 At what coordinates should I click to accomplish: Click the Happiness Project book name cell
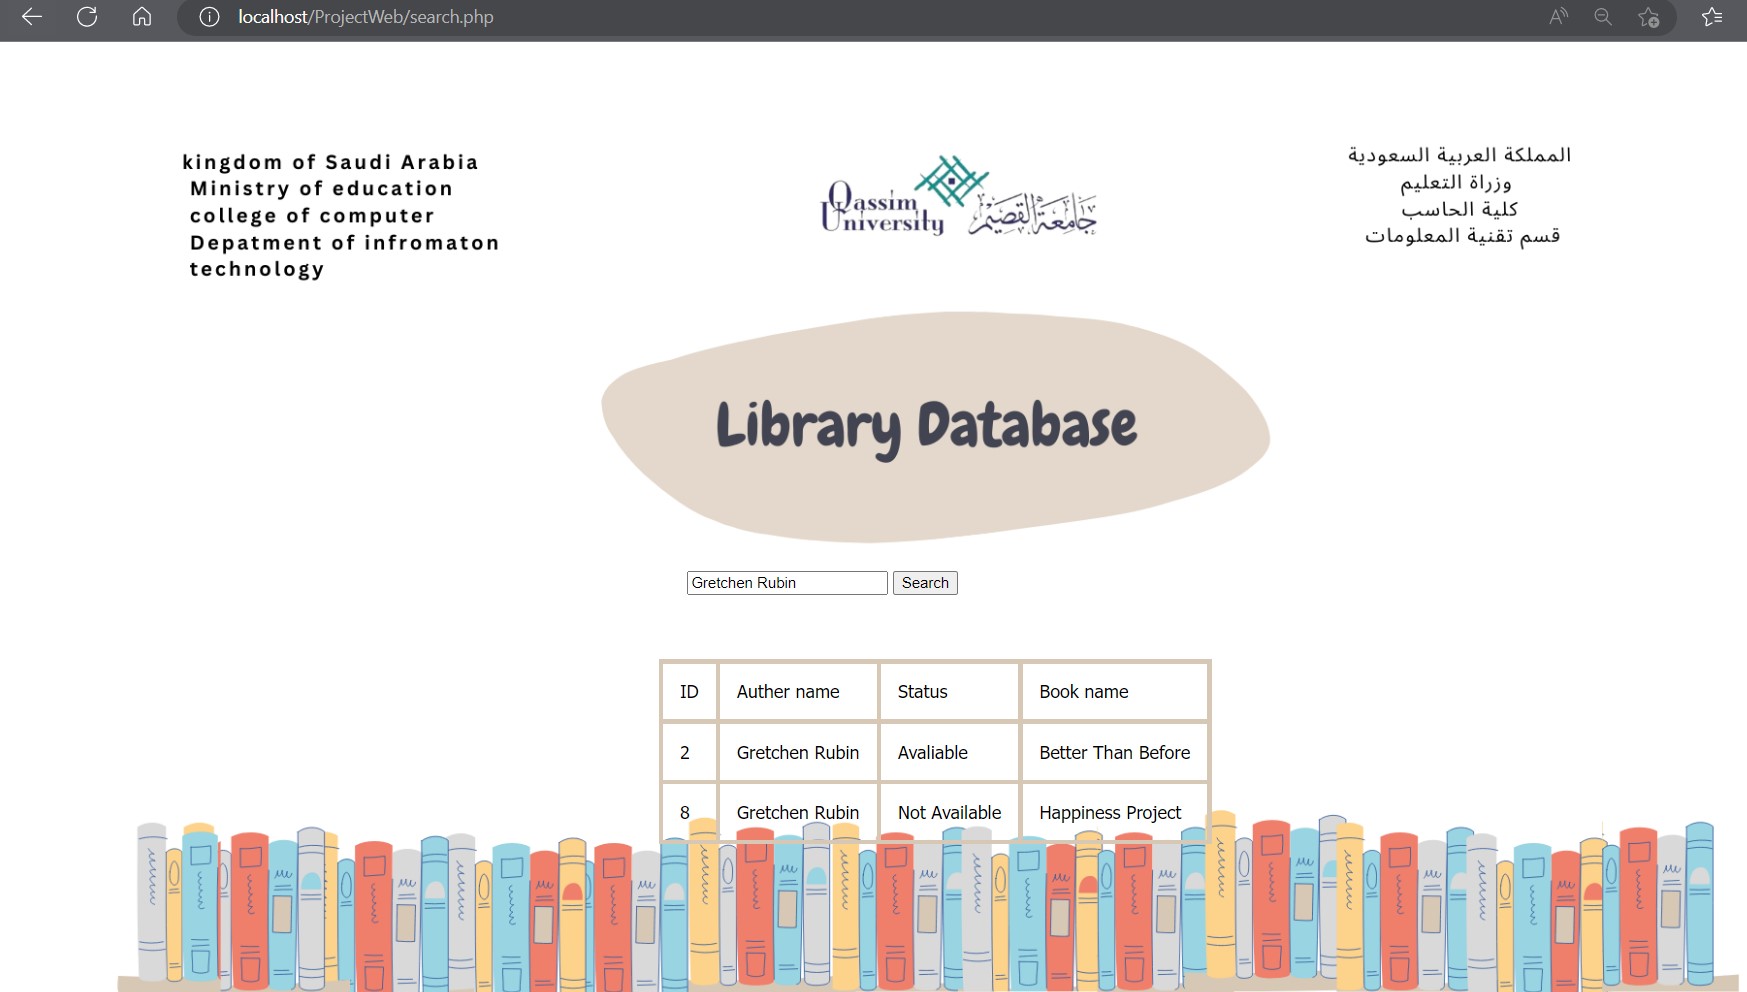pos(1109,812)
